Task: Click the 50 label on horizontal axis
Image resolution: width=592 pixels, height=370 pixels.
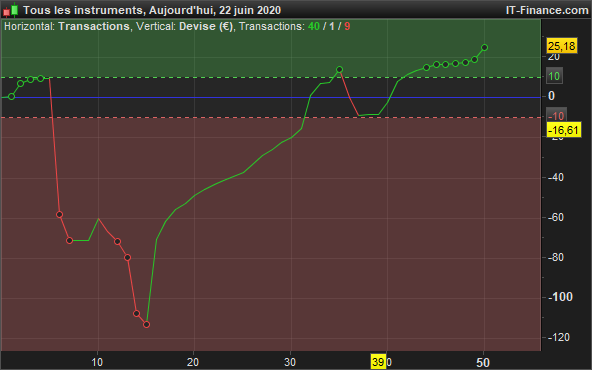Action: (x=483, y=362)
